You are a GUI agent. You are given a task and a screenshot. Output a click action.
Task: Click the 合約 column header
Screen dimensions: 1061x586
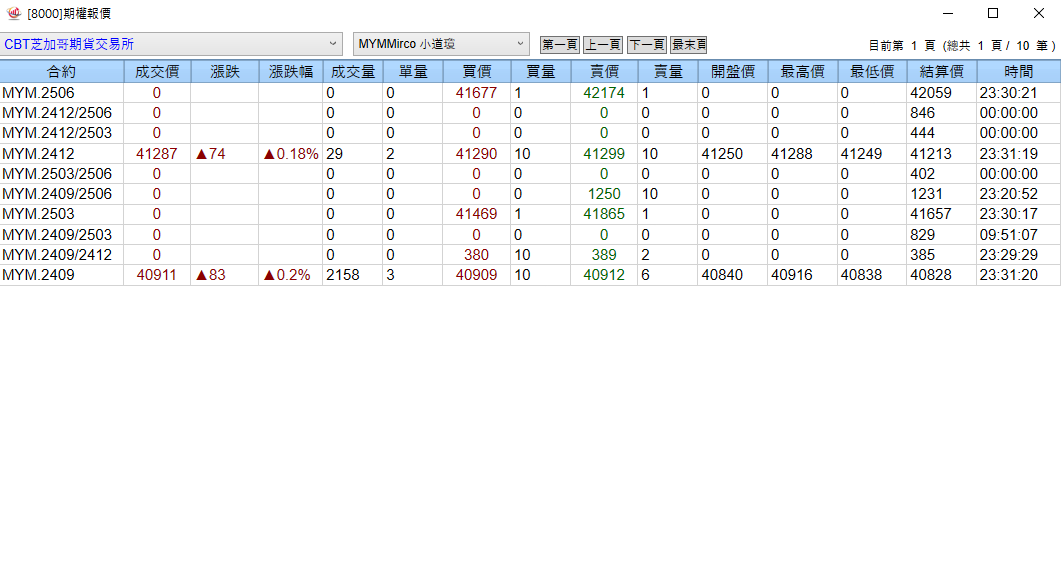[61, 72]
